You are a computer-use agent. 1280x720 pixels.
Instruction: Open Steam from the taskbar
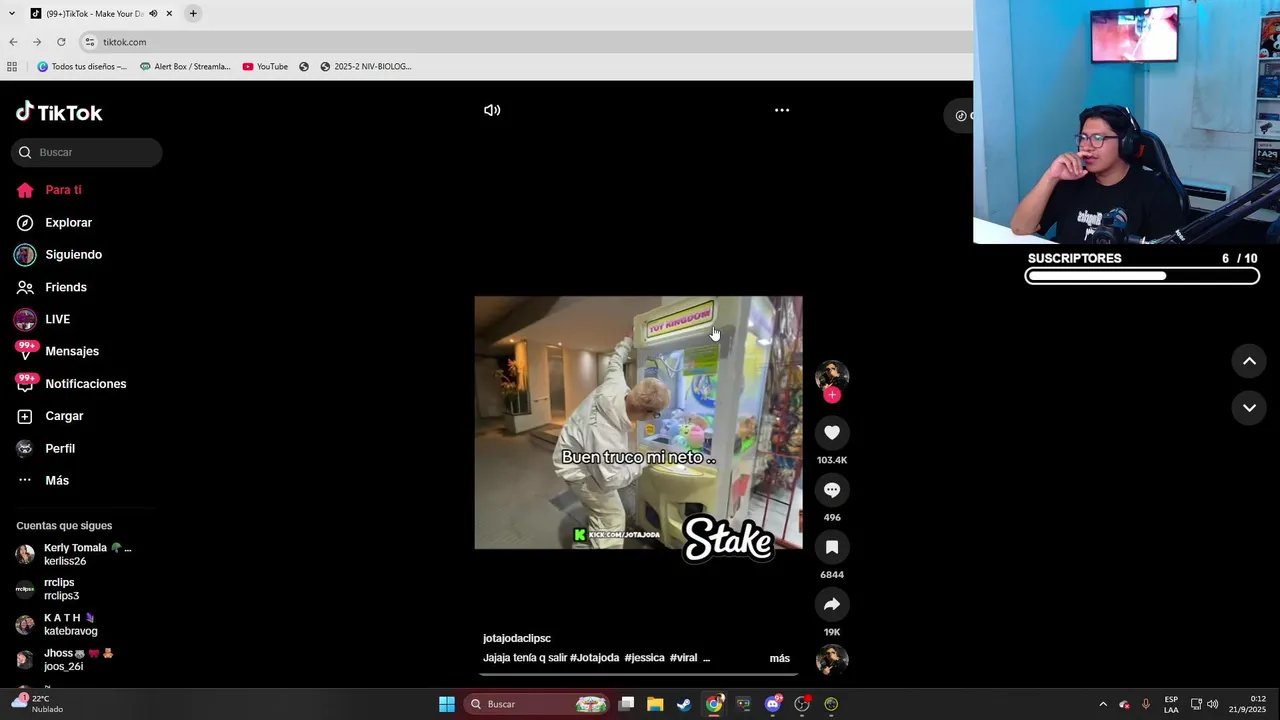click(x=684, y=704)
